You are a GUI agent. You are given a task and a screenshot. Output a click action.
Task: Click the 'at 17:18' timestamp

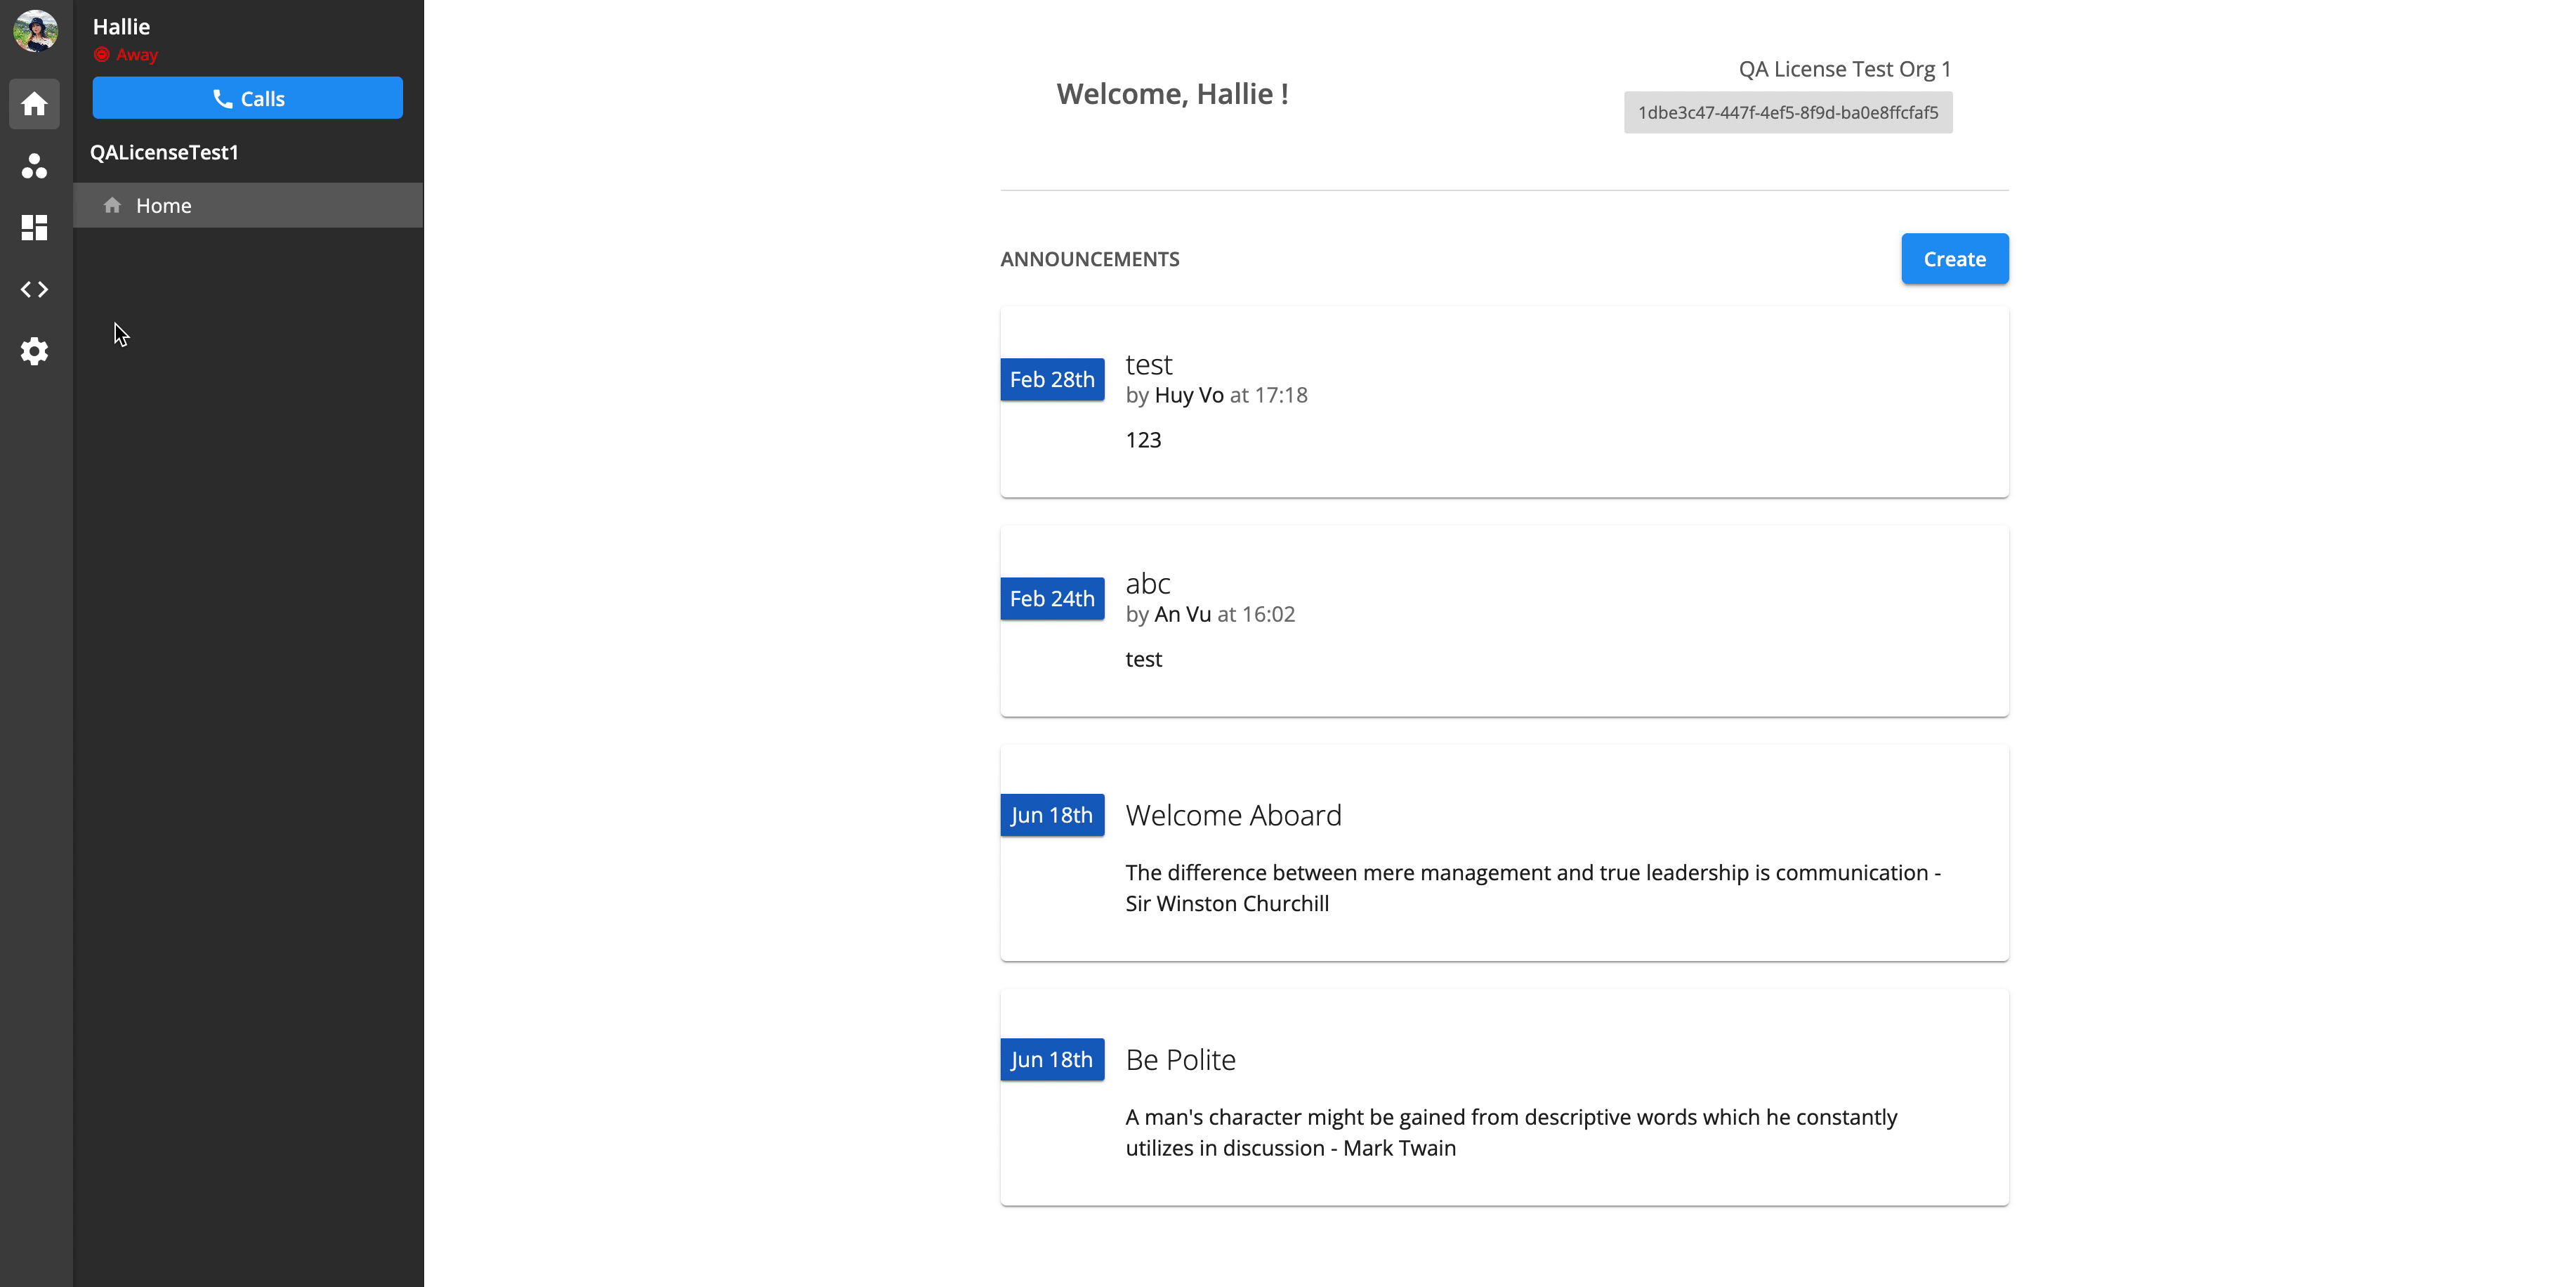1269,395
